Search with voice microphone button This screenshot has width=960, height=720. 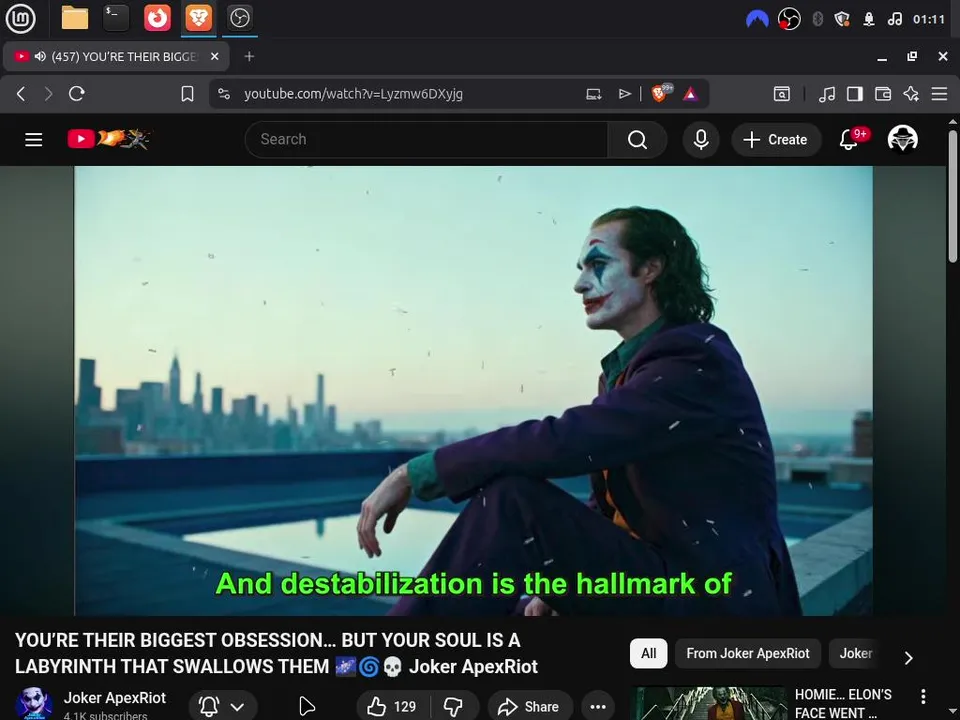(701, 140)
